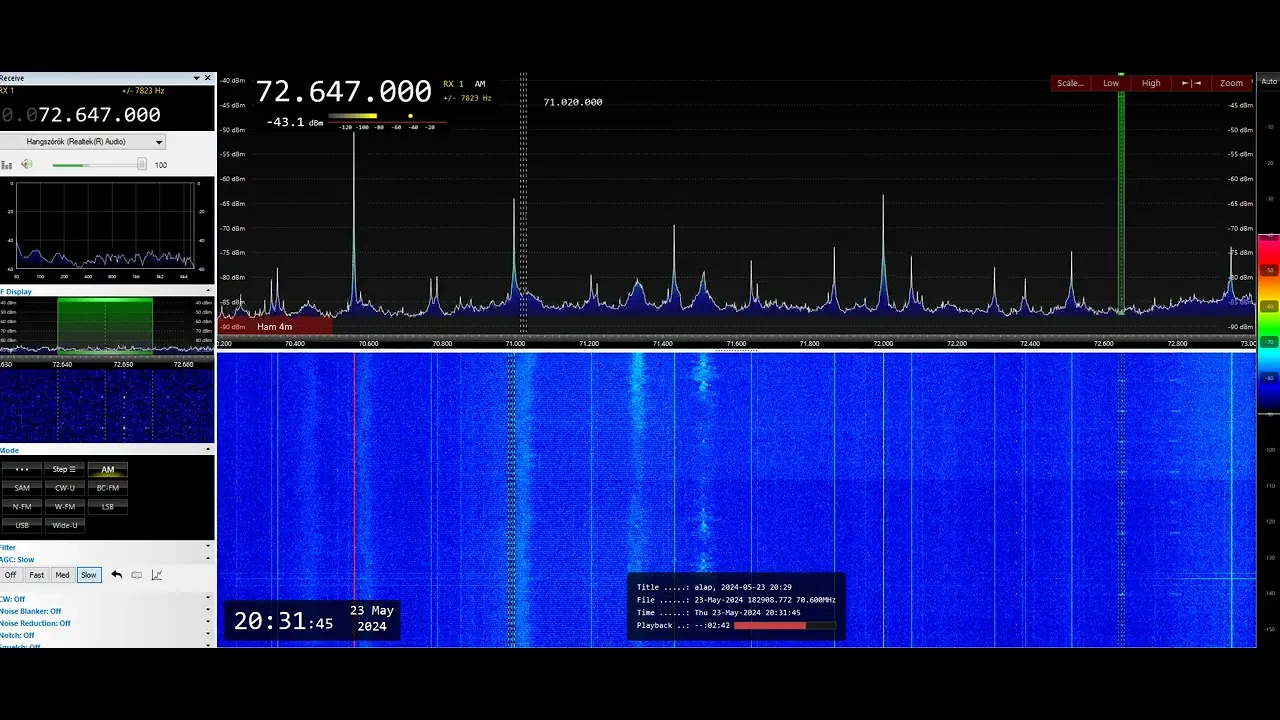Click the AGC chart graph icon
The width and height of the screenshot is (1280, 720).
[156, 575]
